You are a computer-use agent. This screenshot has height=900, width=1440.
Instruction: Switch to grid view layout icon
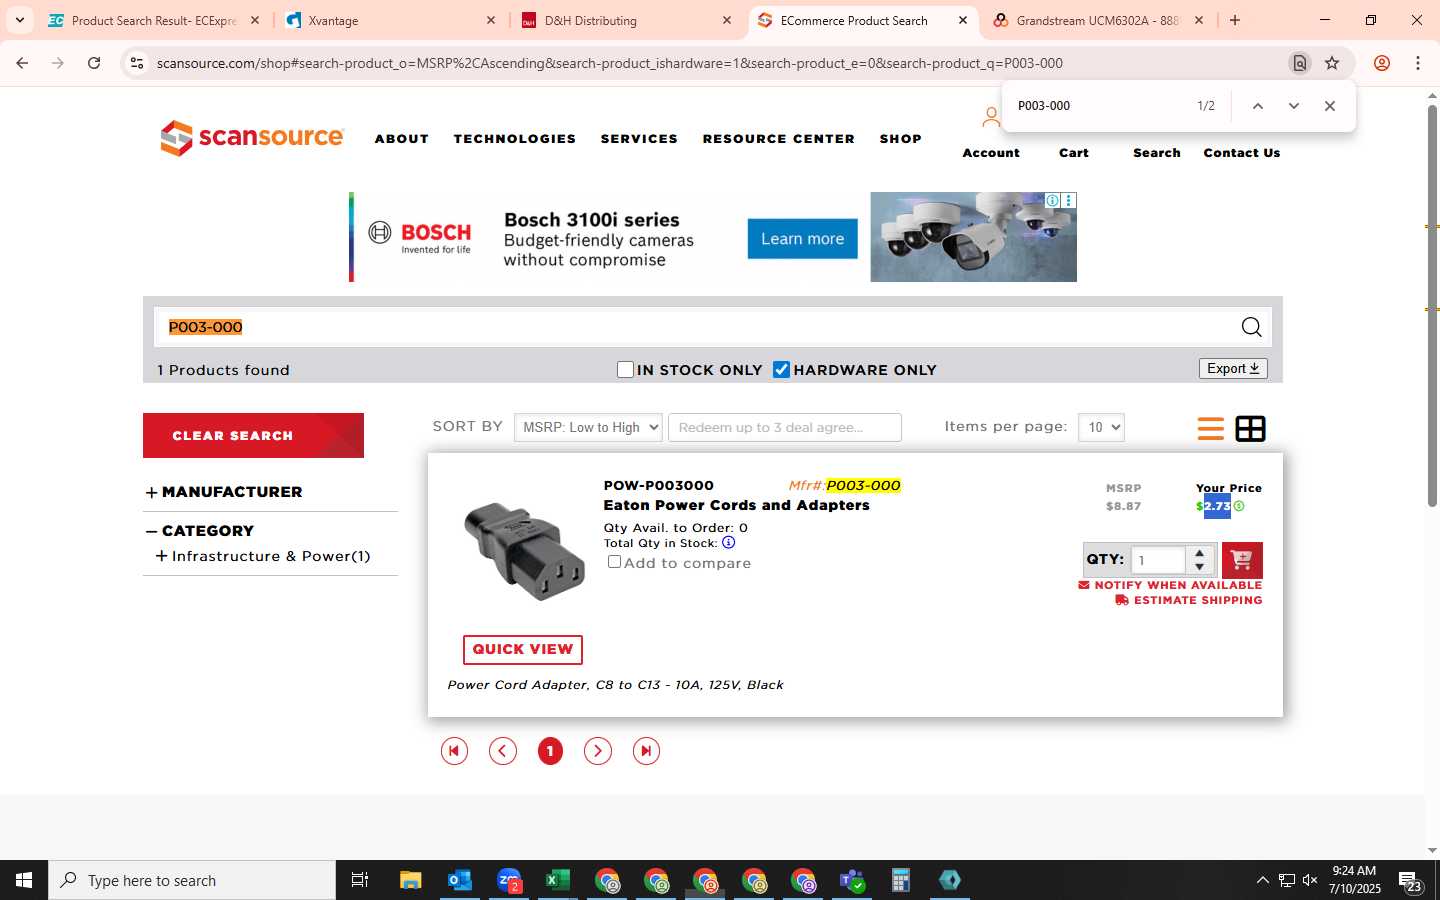pos(1250,428)
